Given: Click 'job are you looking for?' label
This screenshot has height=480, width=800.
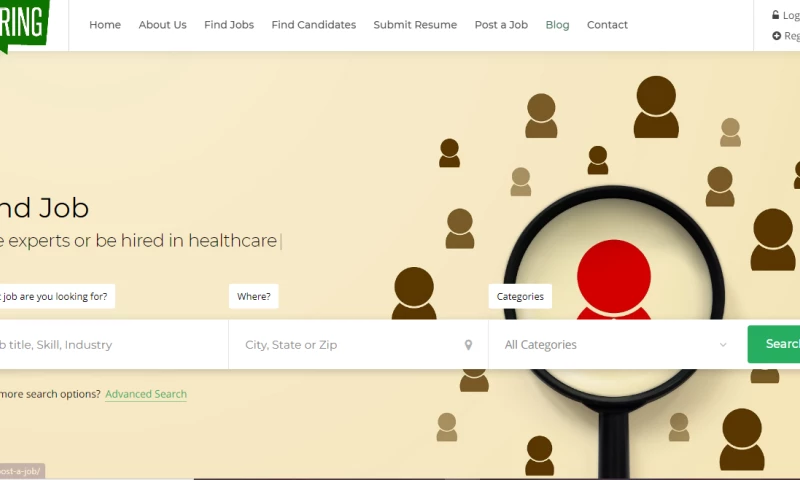Looking at the screenshot, I should click(x=57, y=296).
